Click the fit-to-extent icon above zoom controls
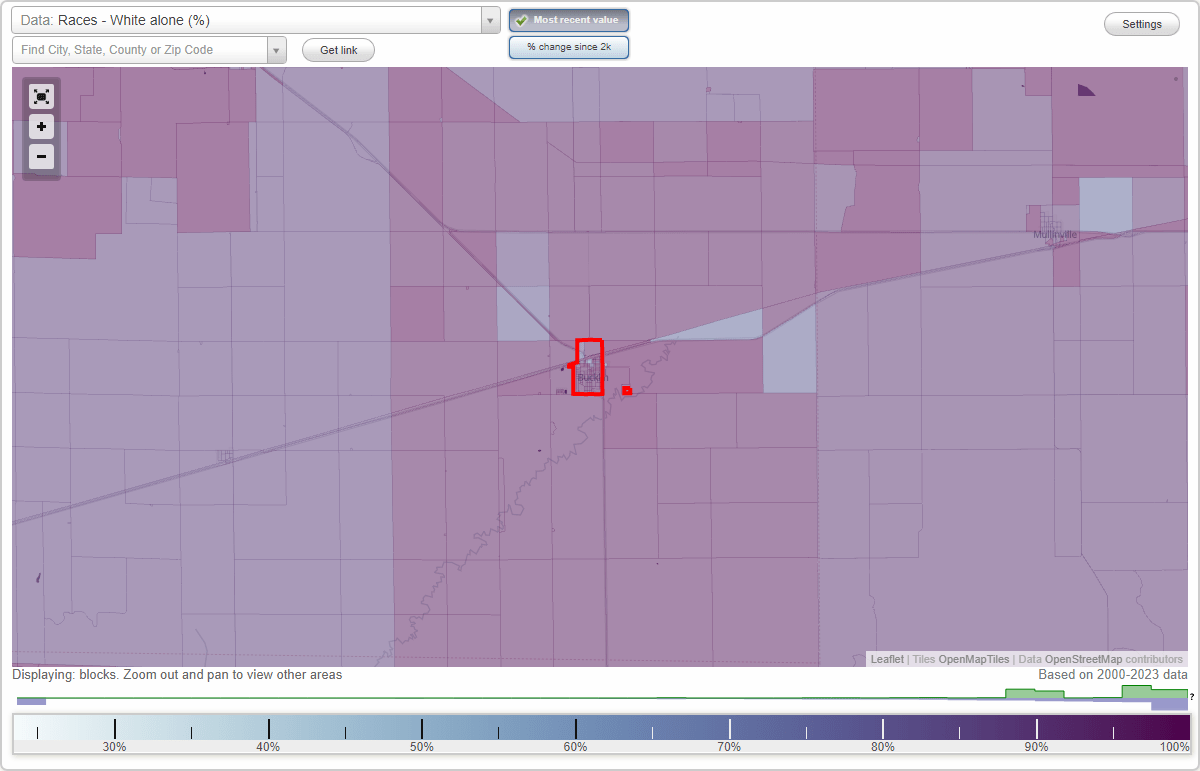The height and width of the screenshot is (771, 1200). tap(41, 96)
